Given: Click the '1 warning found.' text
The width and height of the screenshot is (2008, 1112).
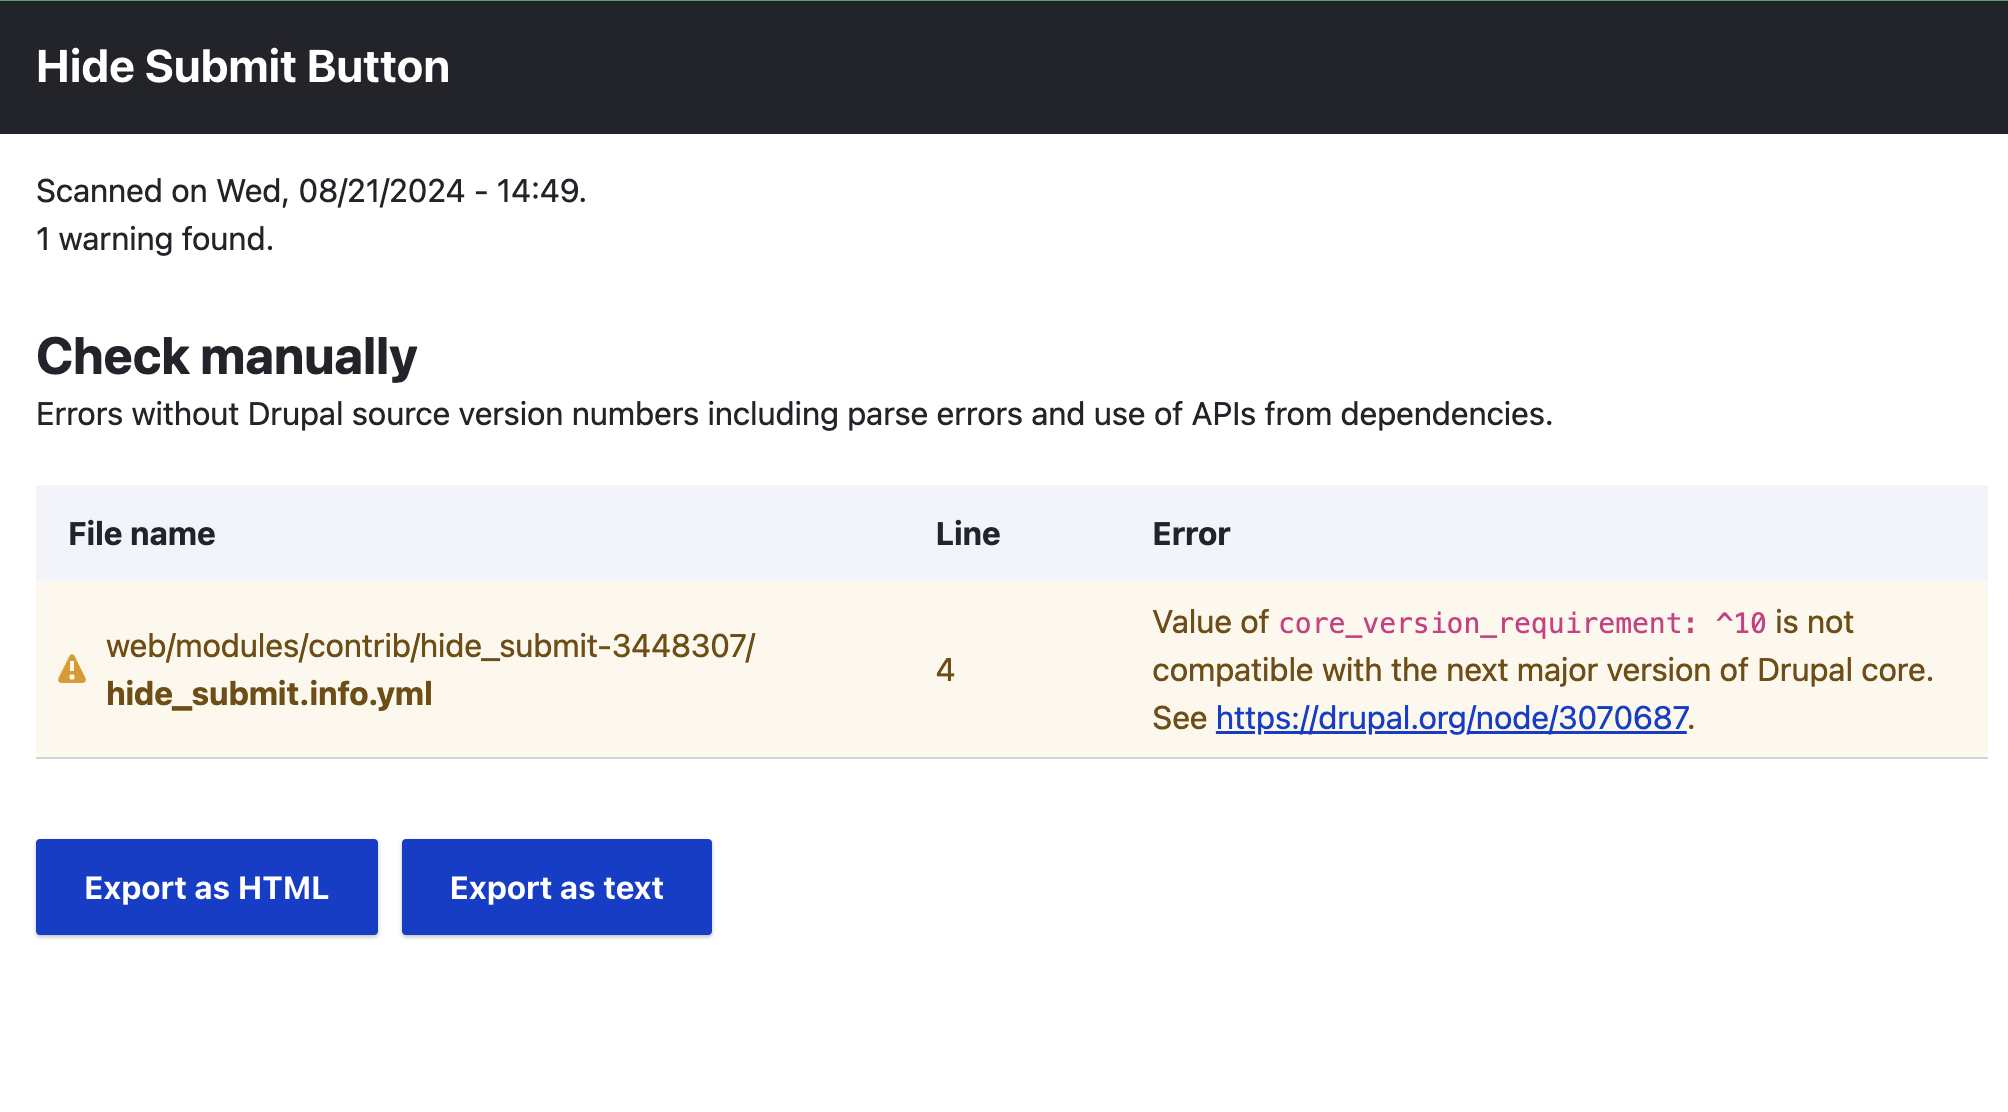Looking at the screenshot, I should pos(155,239).
